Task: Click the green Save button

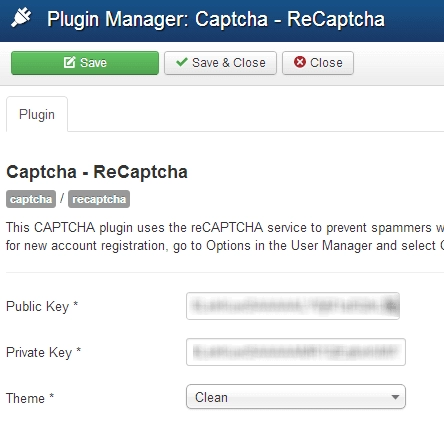Action: (x=85, y=63)
